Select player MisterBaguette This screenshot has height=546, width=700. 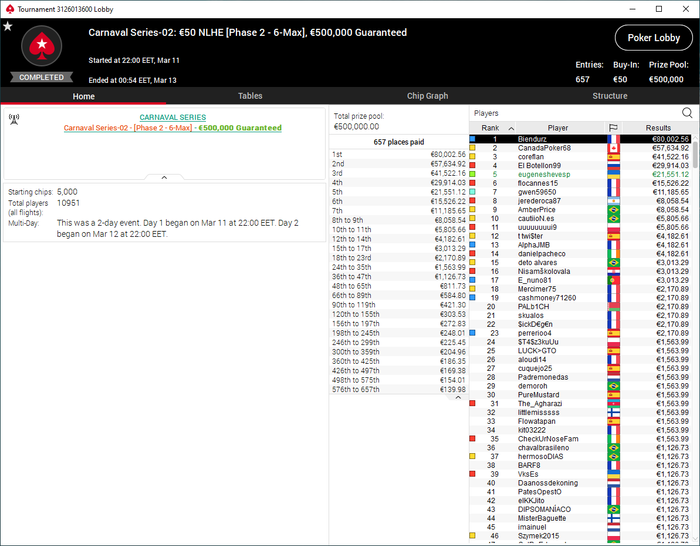coord(581,518)
